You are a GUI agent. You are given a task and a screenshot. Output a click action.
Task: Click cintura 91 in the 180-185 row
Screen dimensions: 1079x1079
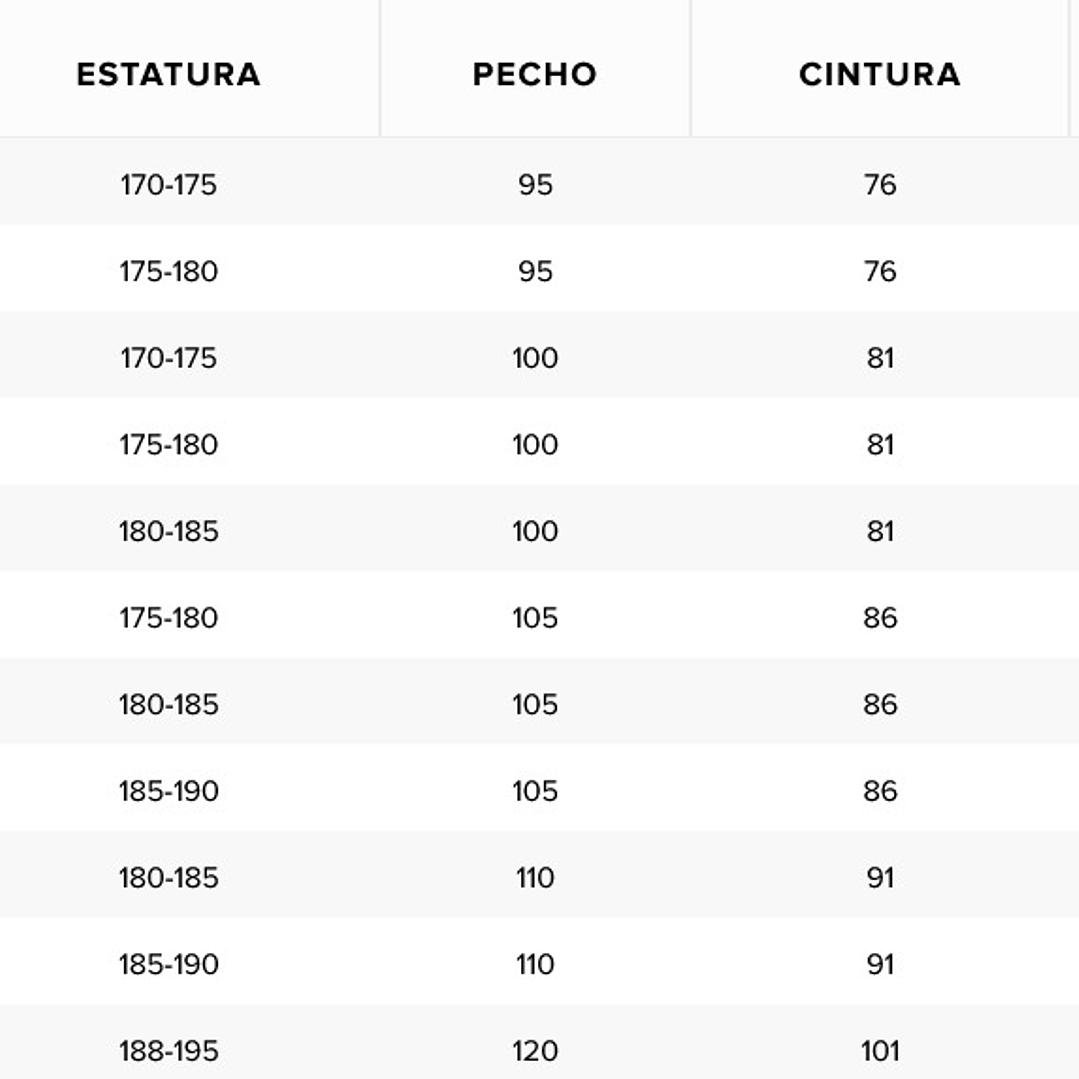(x=879, y=878)
